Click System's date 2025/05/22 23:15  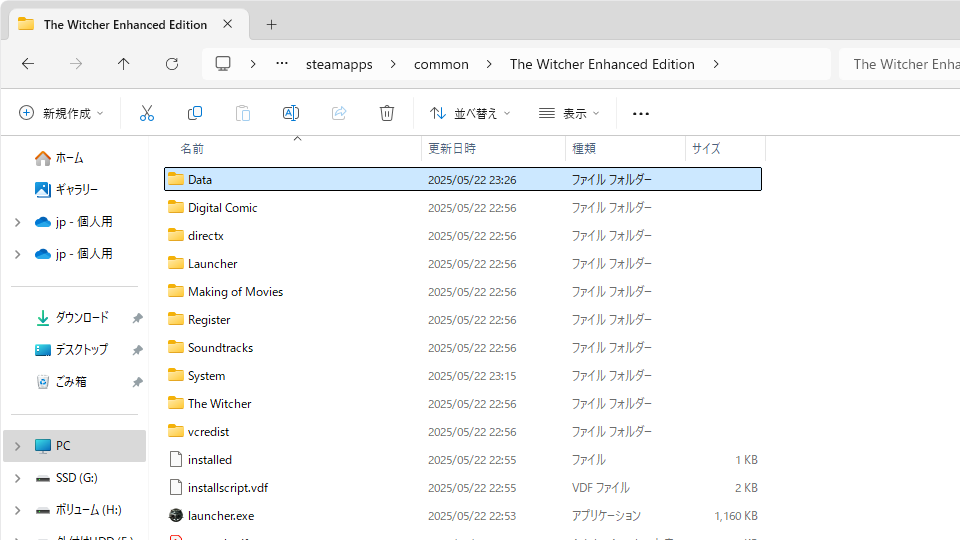(x=472, y=376)
